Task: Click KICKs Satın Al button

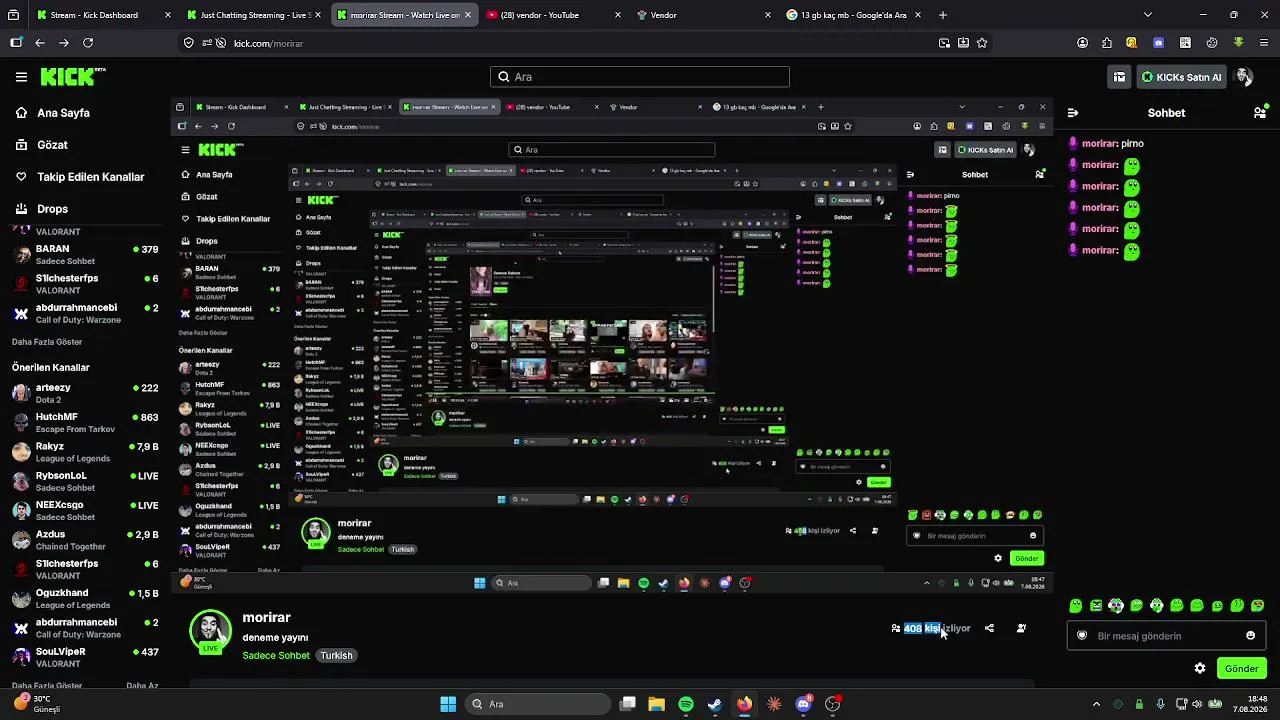Action: point(1181,77)
